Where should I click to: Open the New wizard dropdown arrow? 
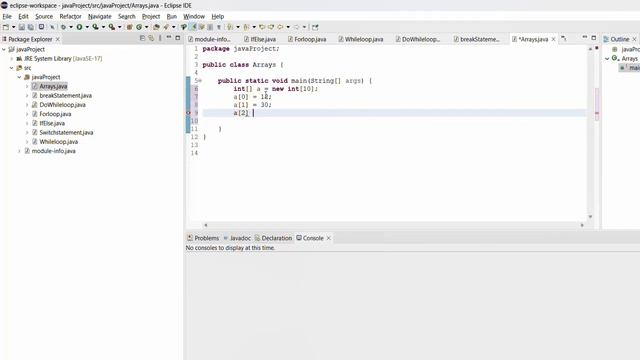coord(13,27)
